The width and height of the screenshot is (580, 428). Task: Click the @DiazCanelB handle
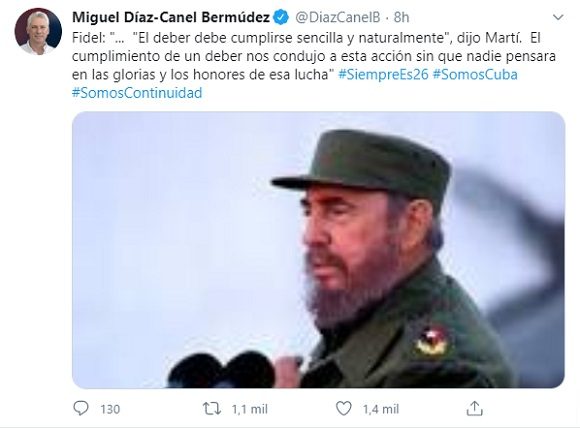[338, 17]
